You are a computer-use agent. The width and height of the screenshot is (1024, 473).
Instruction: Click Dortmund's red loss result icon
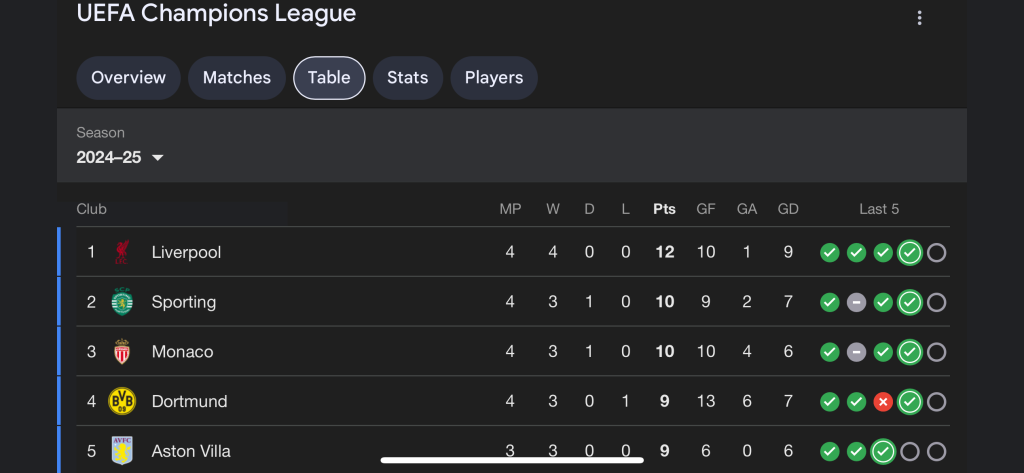point(883,402)
